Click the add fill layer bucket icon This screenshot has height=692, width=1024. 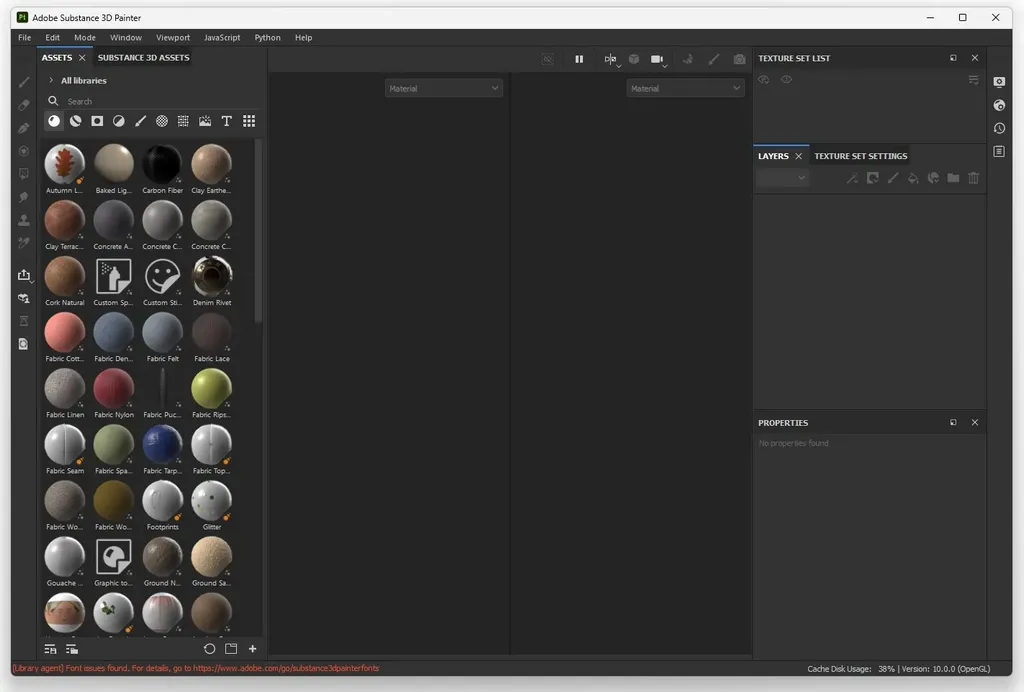pyautogui.click(x=913, y=178)
